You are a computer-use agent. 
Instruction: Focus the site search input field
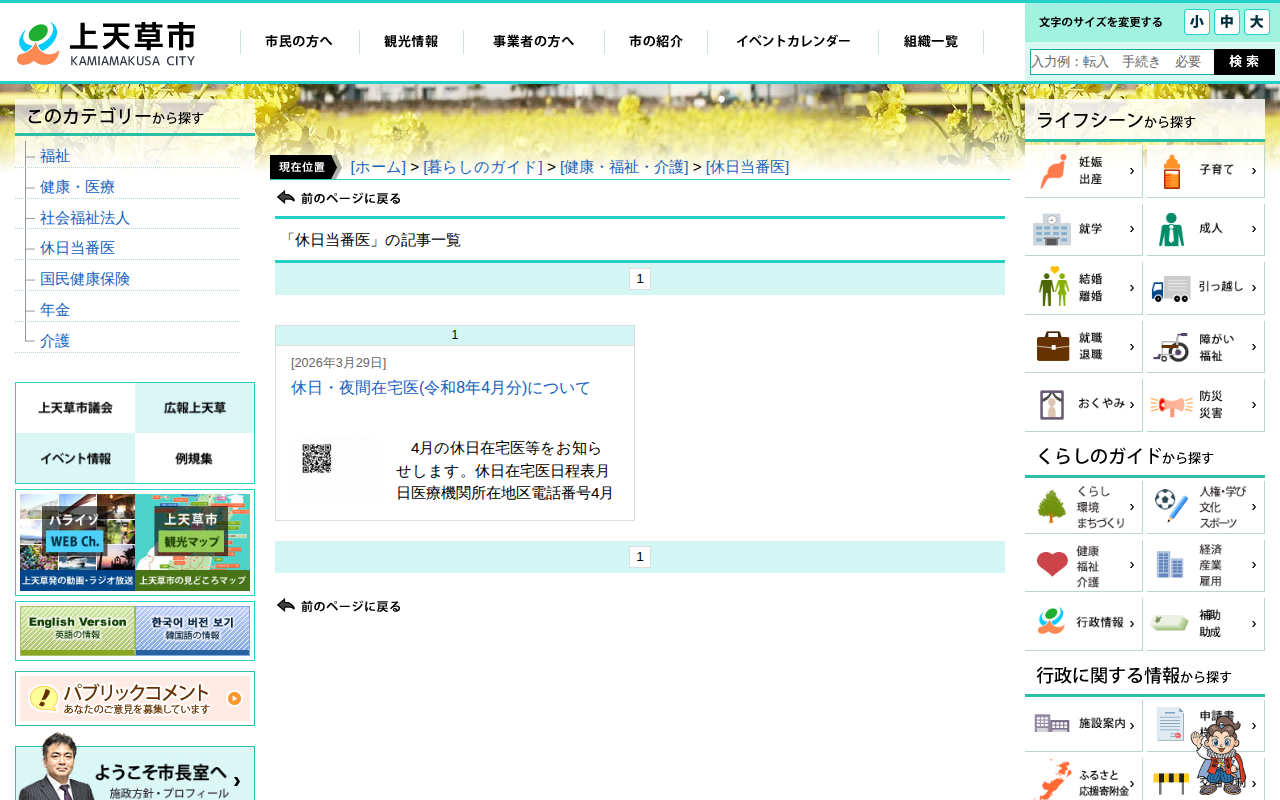(1122, 62)
